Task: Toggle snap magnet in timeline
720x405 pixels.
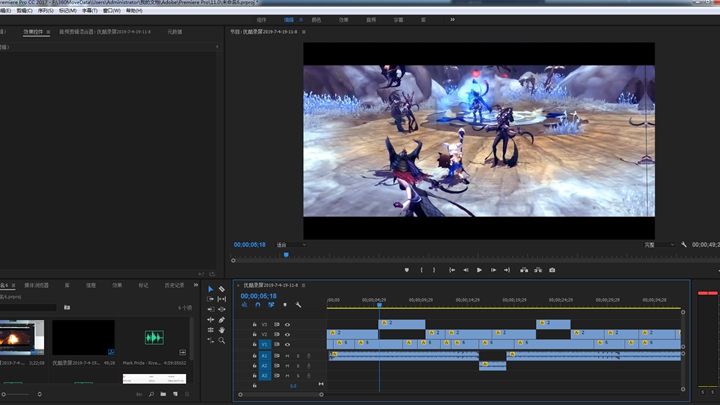Action: (258, 305)
